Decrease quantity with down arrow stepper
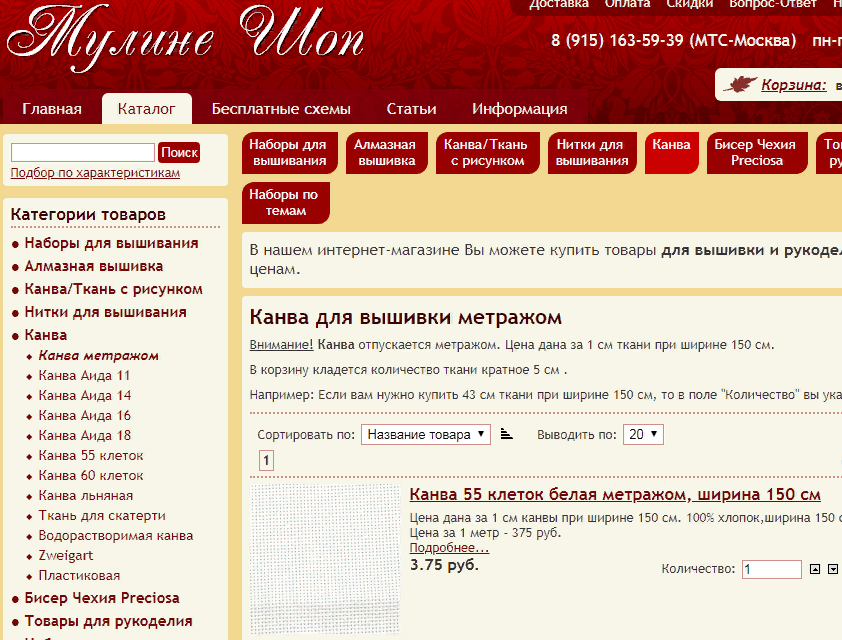 (x=833, y=569)
